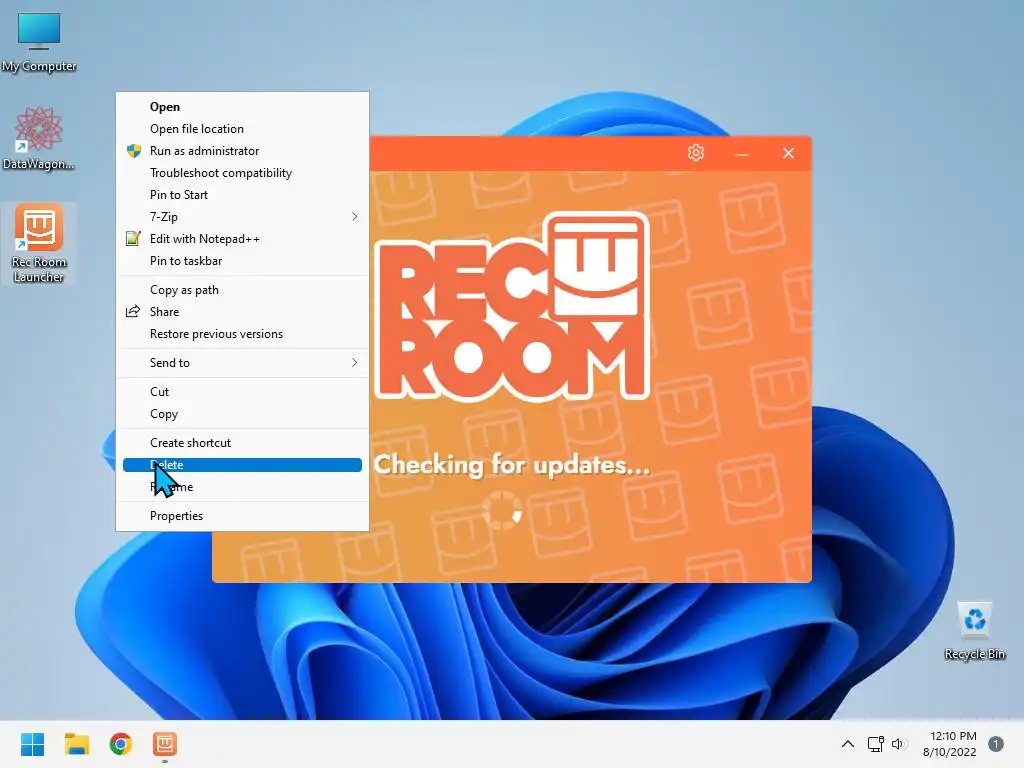
Task: Choose Pin to Start
Action: pyautogui.click(x=242, y=195)
